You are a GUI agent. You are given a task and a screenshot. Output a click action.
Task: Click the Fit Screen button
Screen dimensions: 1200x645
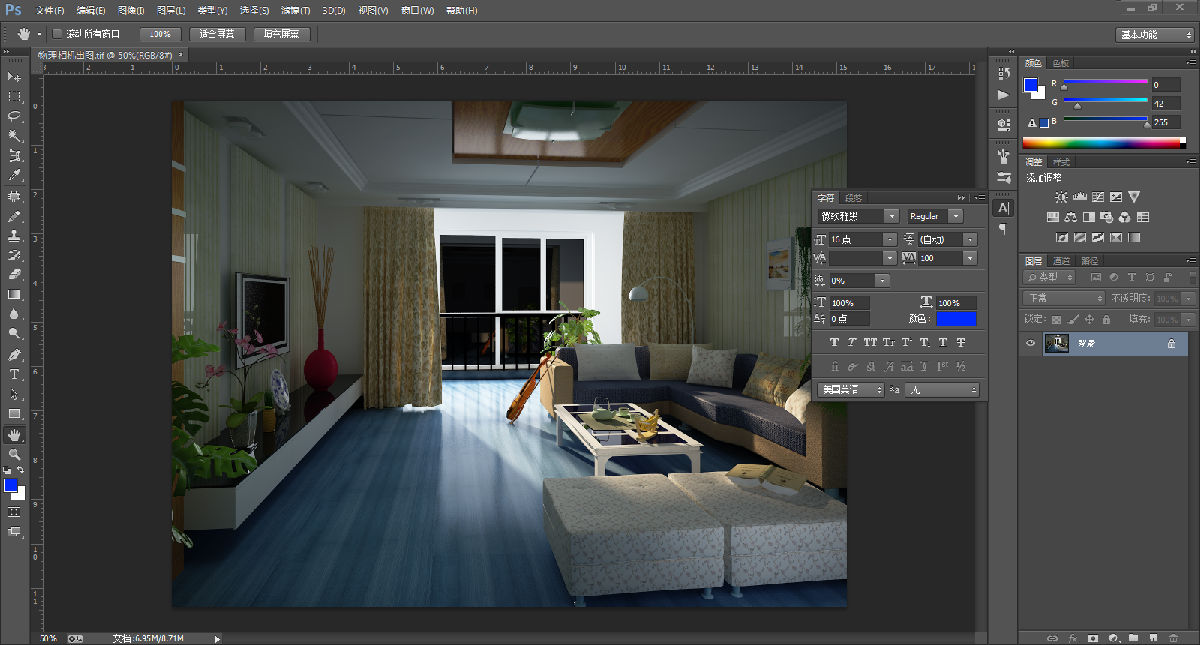pos(217,33)
